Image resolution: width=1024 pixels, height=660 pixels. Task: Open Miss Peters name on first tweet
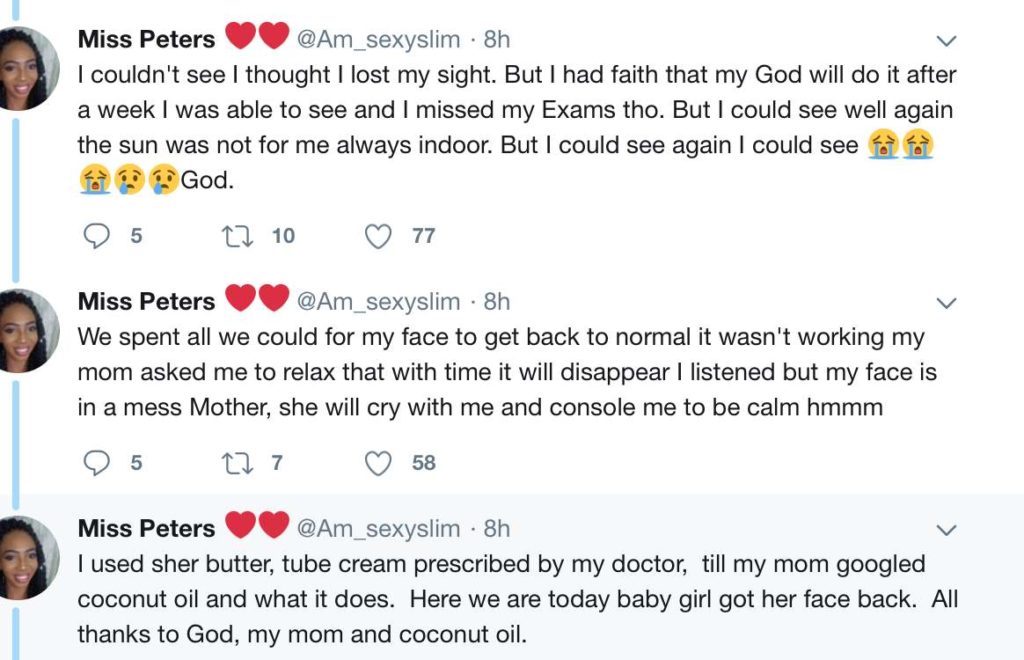146,39
